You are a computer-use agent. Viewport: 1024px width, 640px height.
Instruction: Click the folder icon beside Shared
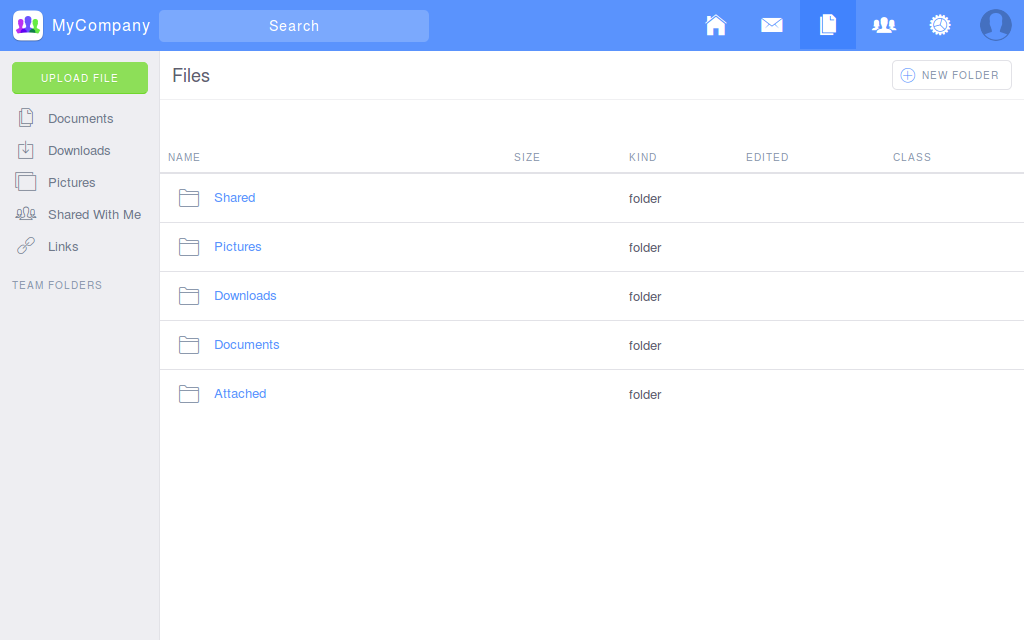click(189, 198)
